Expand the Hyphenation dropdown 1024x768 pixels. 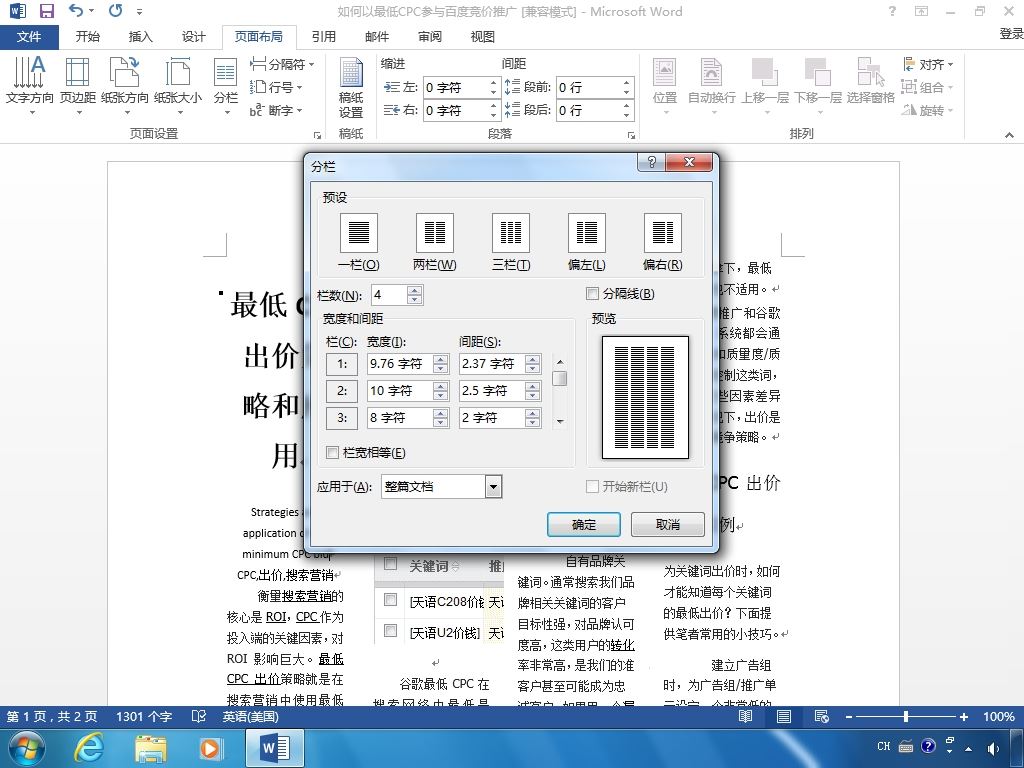click(276, 110)
